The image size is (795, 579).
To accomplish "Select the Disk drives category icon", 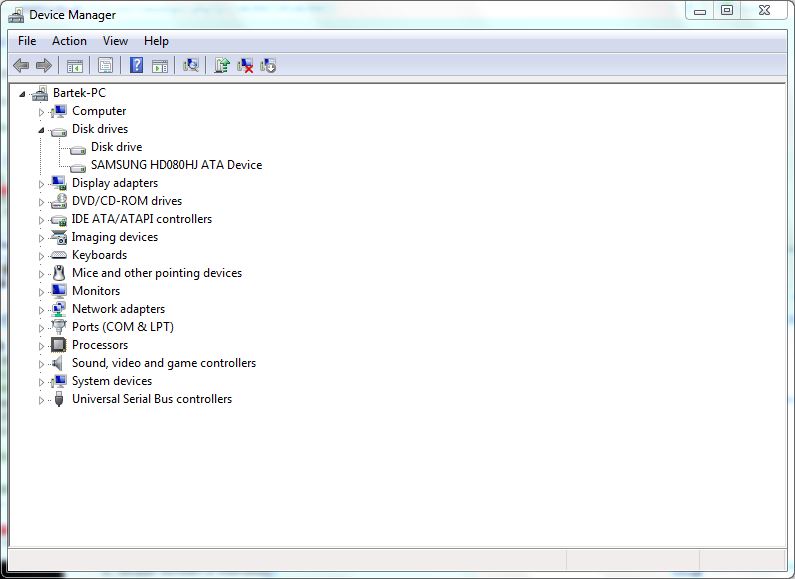I will click(59, 131).
